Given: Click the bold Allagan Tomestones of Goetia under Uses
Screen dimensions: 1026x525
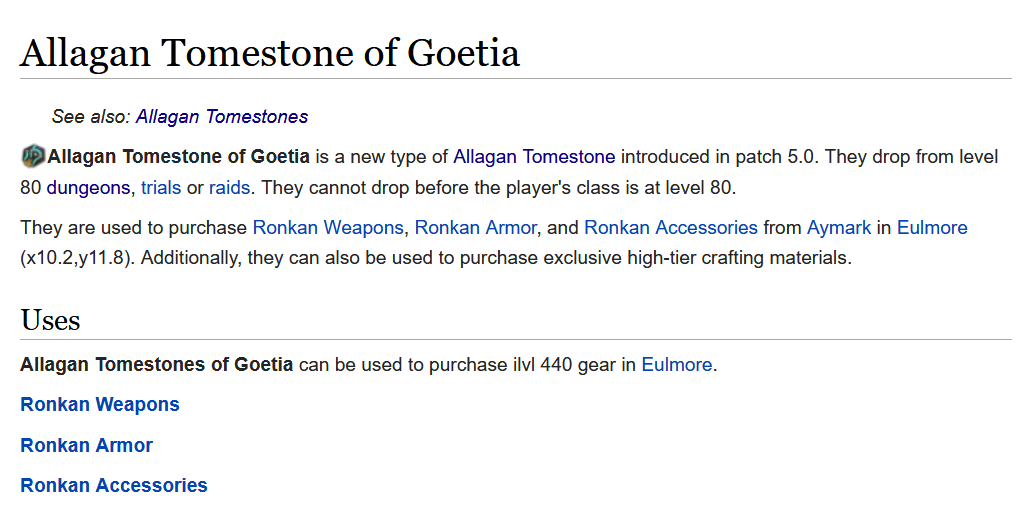Looking at the screenshot, I should click(x=156, y=365).
